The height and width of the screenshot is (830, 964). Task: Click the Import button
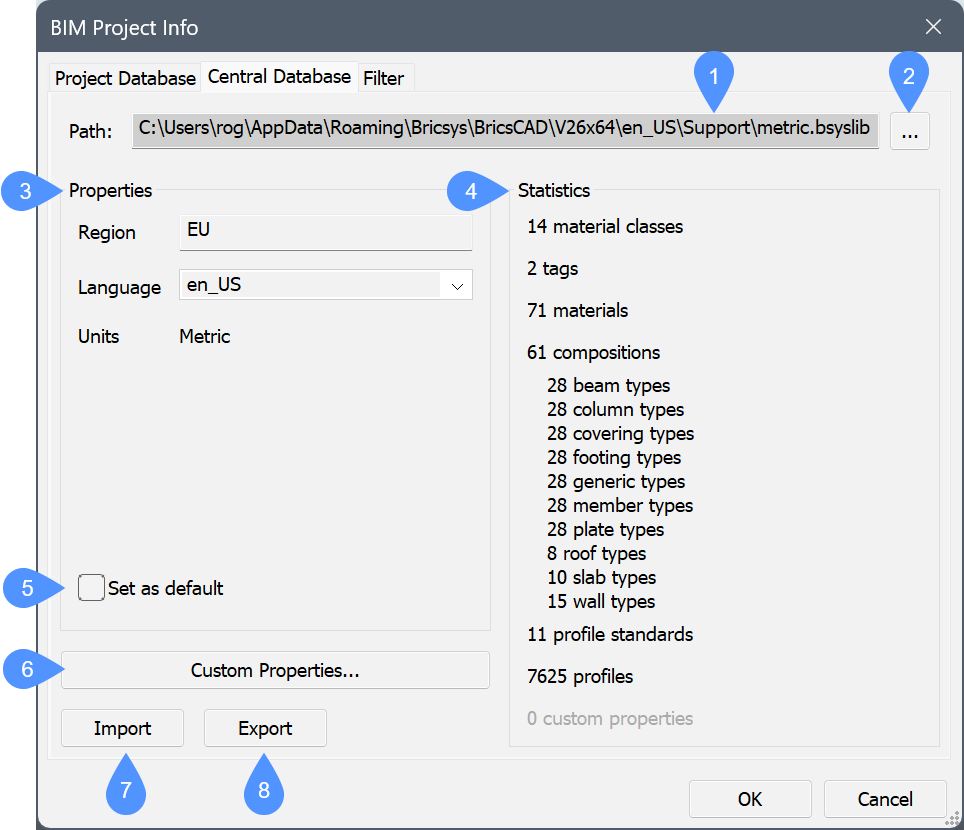(x=123, y=728)
